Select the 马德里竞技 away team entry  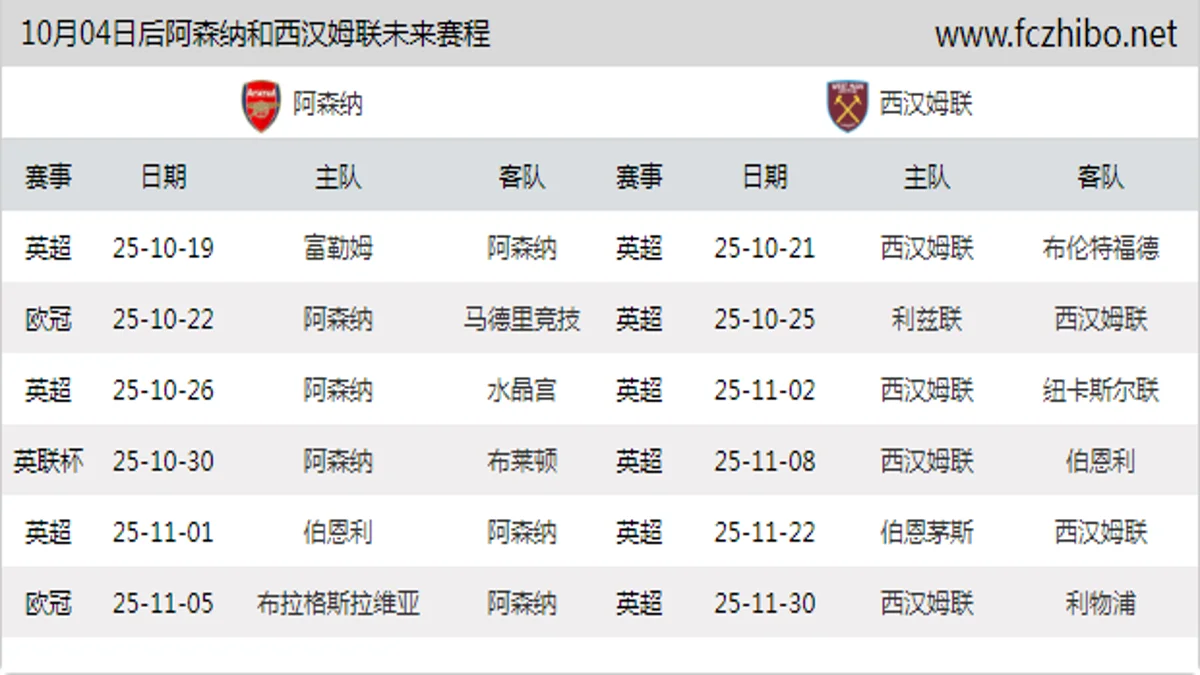[x=521, y=319]
